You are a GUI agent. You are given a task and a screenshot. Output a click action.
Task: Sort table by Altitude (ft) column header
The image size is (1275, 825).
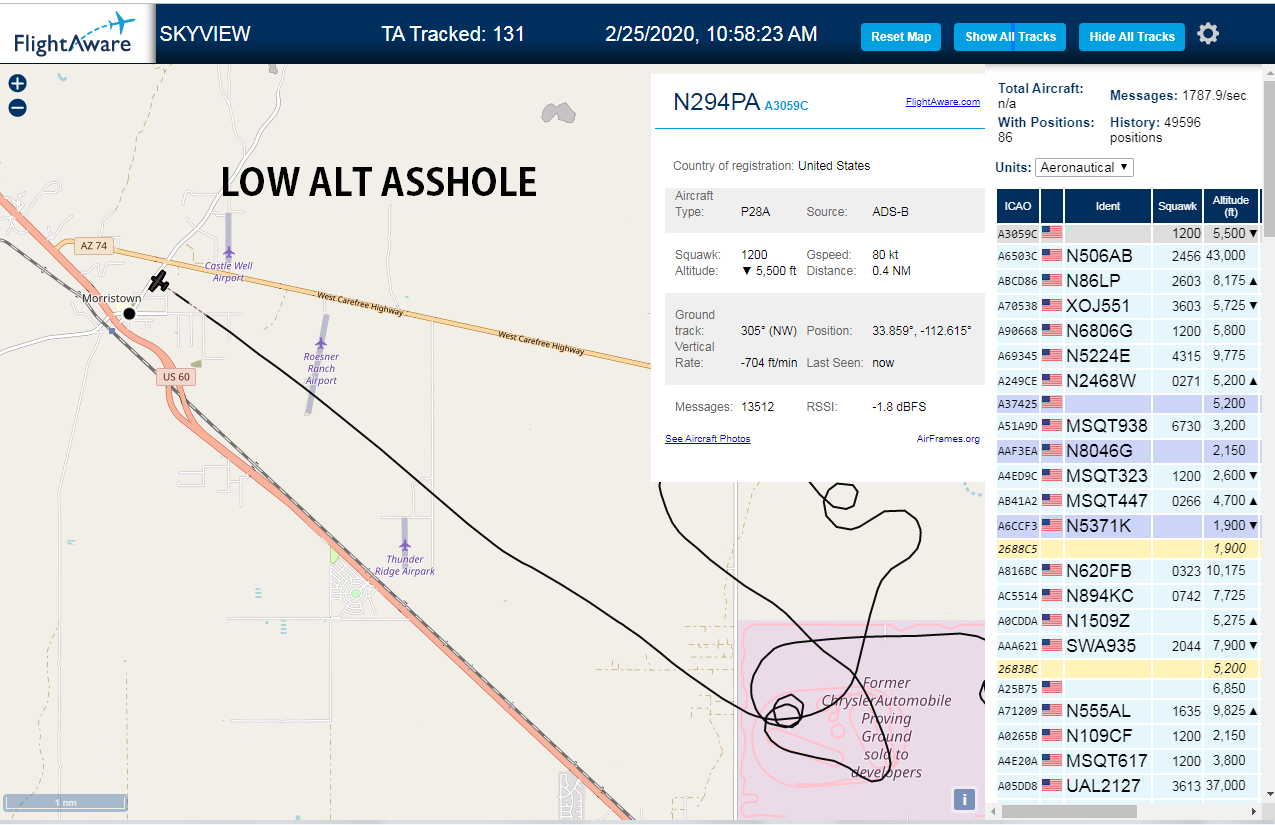coord(1231,206)
